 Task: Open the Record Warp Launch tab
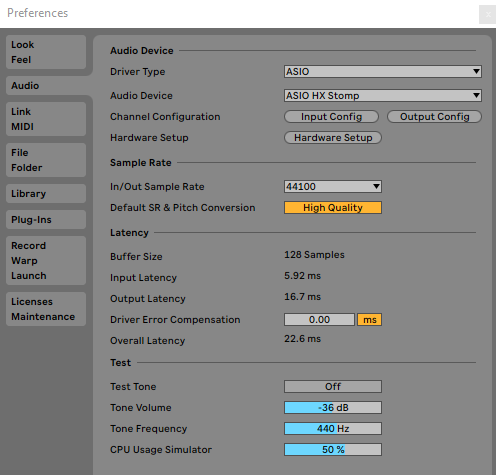(46, 260)
